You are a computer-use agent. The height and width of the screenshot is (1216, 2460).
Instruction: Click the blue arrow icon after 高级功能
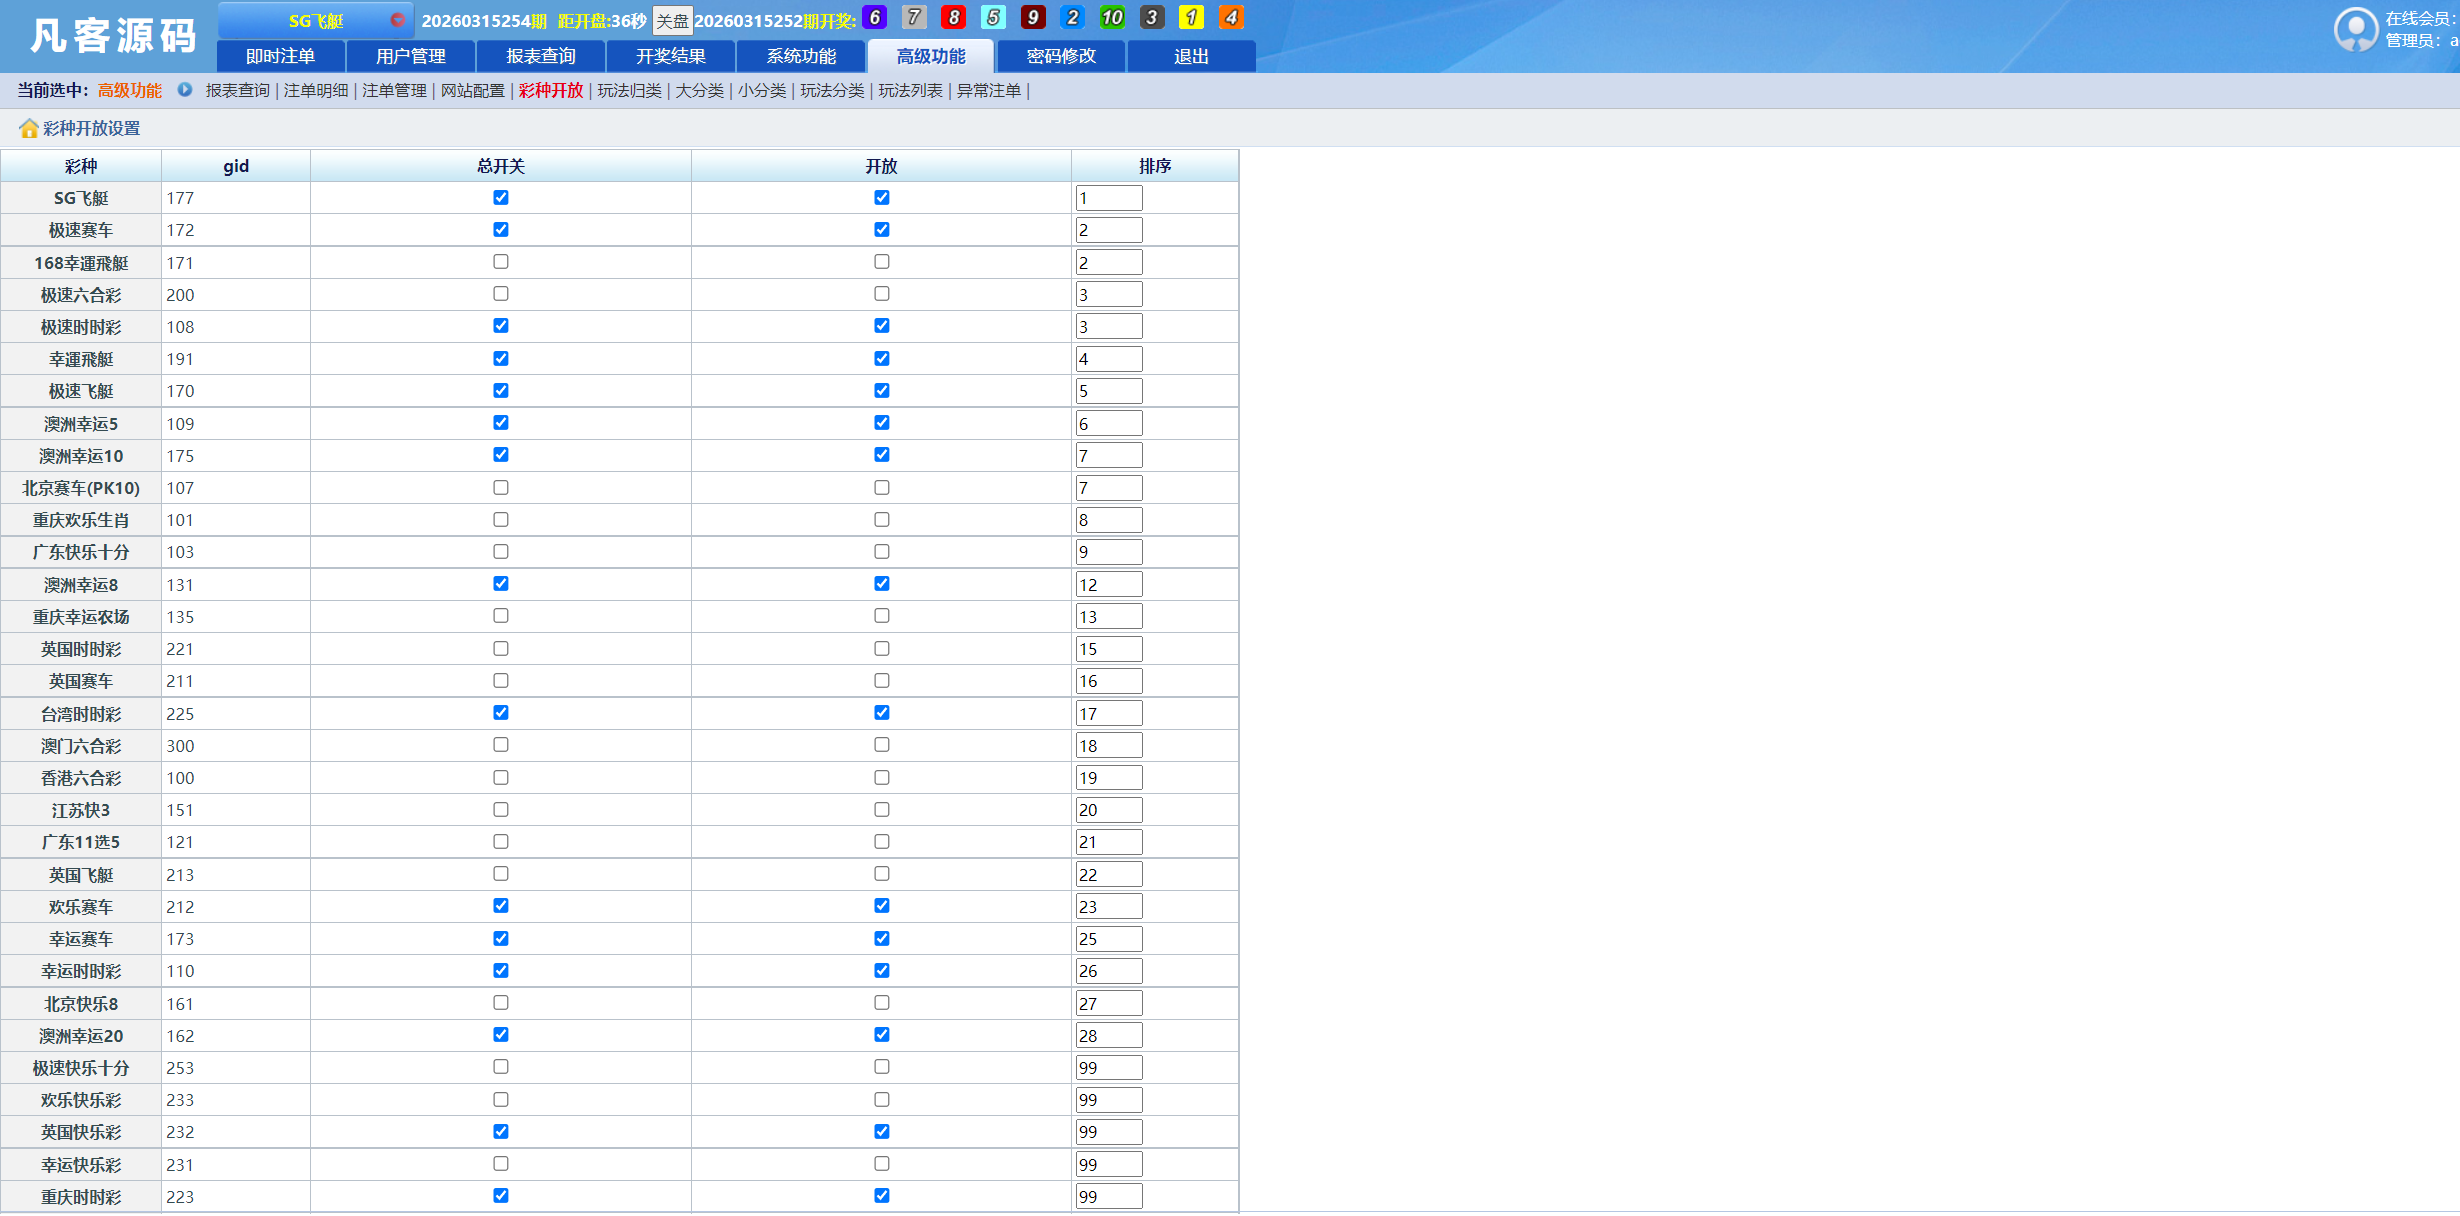pos(185,90)
